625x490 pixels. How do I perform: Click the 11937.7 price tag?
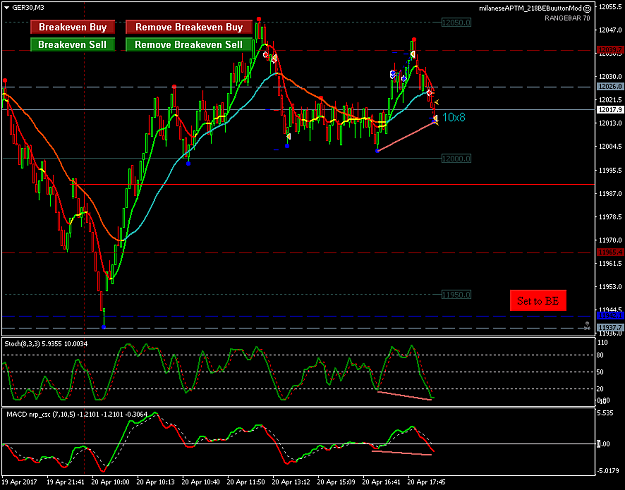tap(610, 327)
